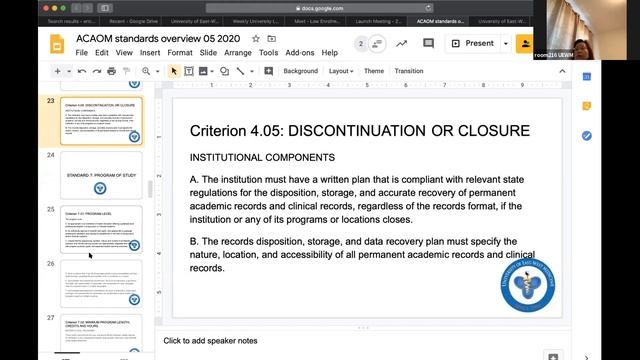640x360 pixels.
Task: Click the paint format icon
Action: coord(127,71)
